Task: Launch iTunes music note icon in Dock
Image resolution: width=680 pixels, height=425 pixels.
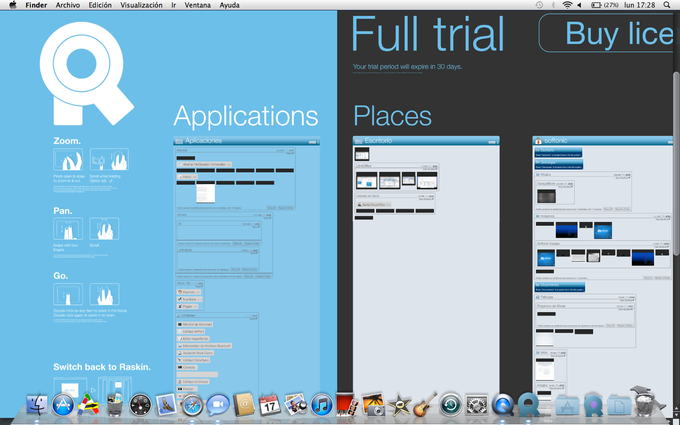Action: tap(321, 405)
